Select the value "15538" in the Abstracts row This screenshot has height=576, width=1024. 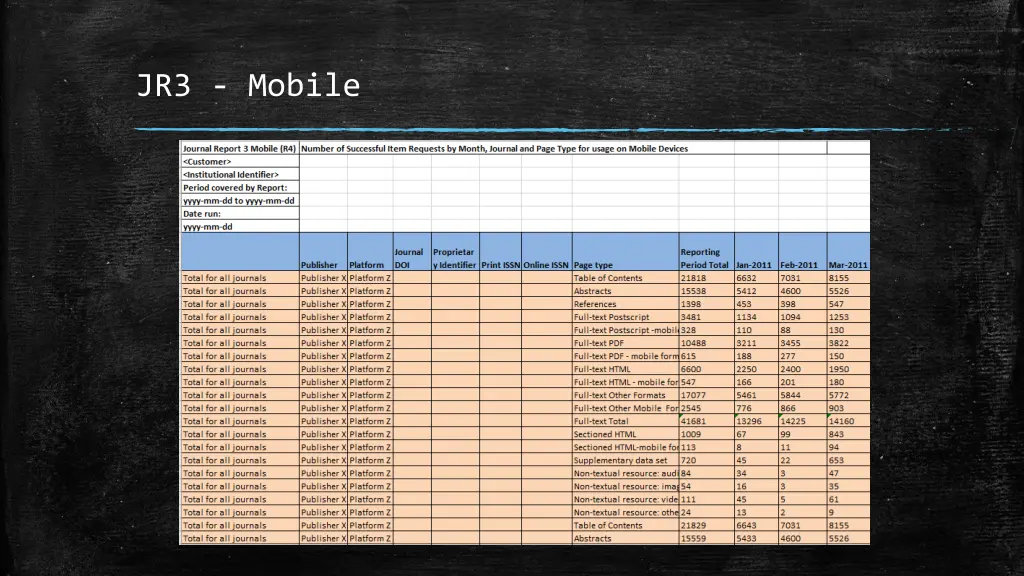click(x=706, y=291)
